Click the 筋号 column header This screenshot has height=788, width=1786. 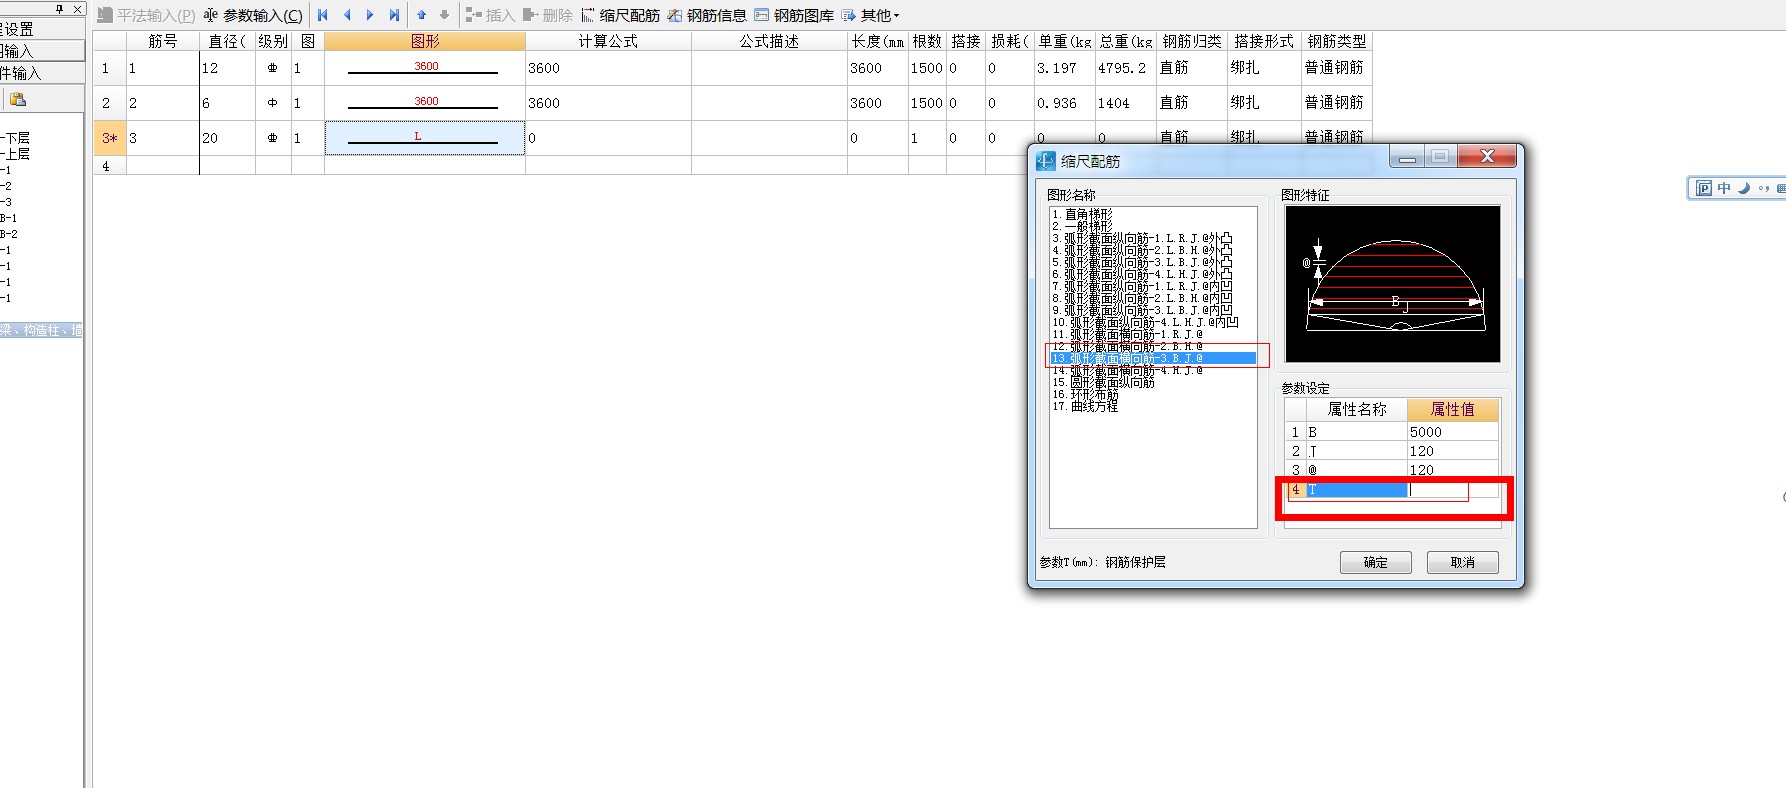click(x=163, y=41)
